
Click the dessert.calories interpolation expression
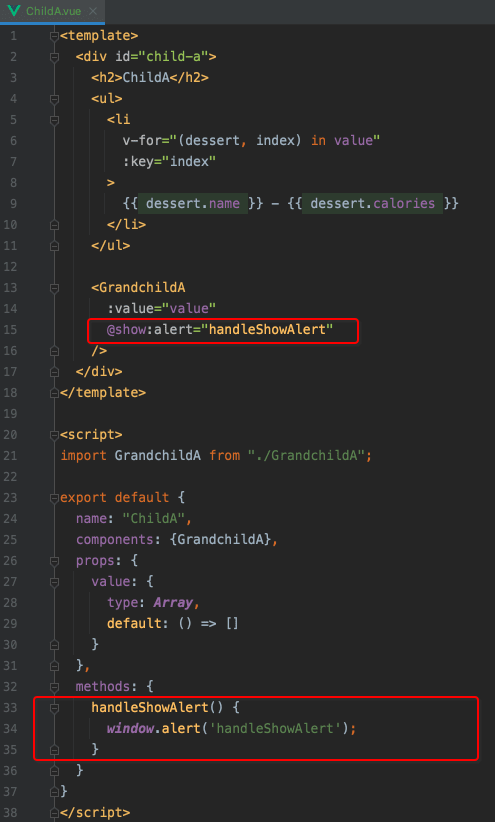[x=373, y=203]
